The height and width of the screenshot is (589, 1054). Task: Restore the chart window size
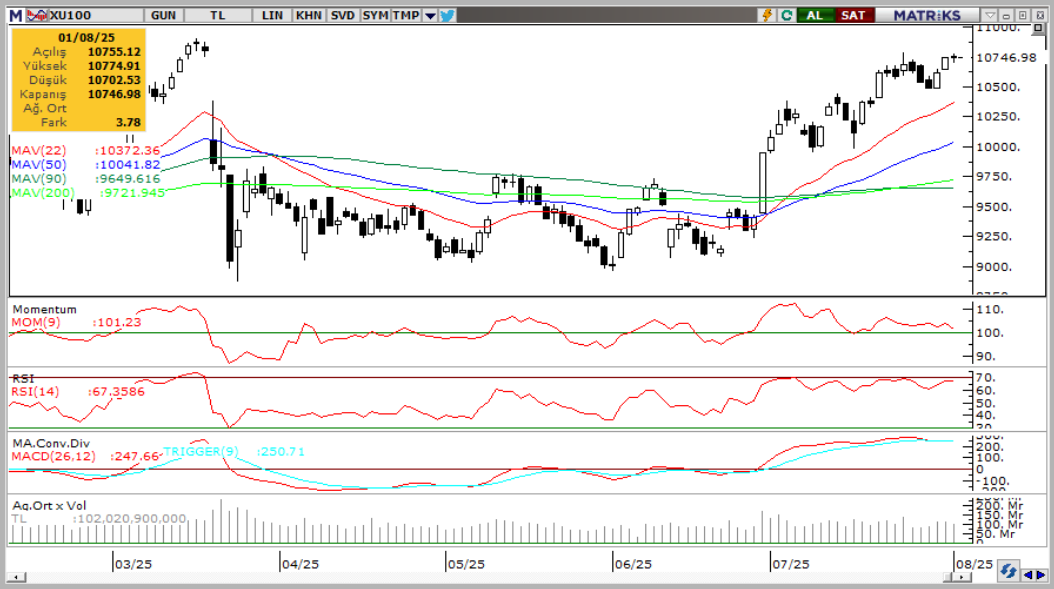pos(1022,15)
